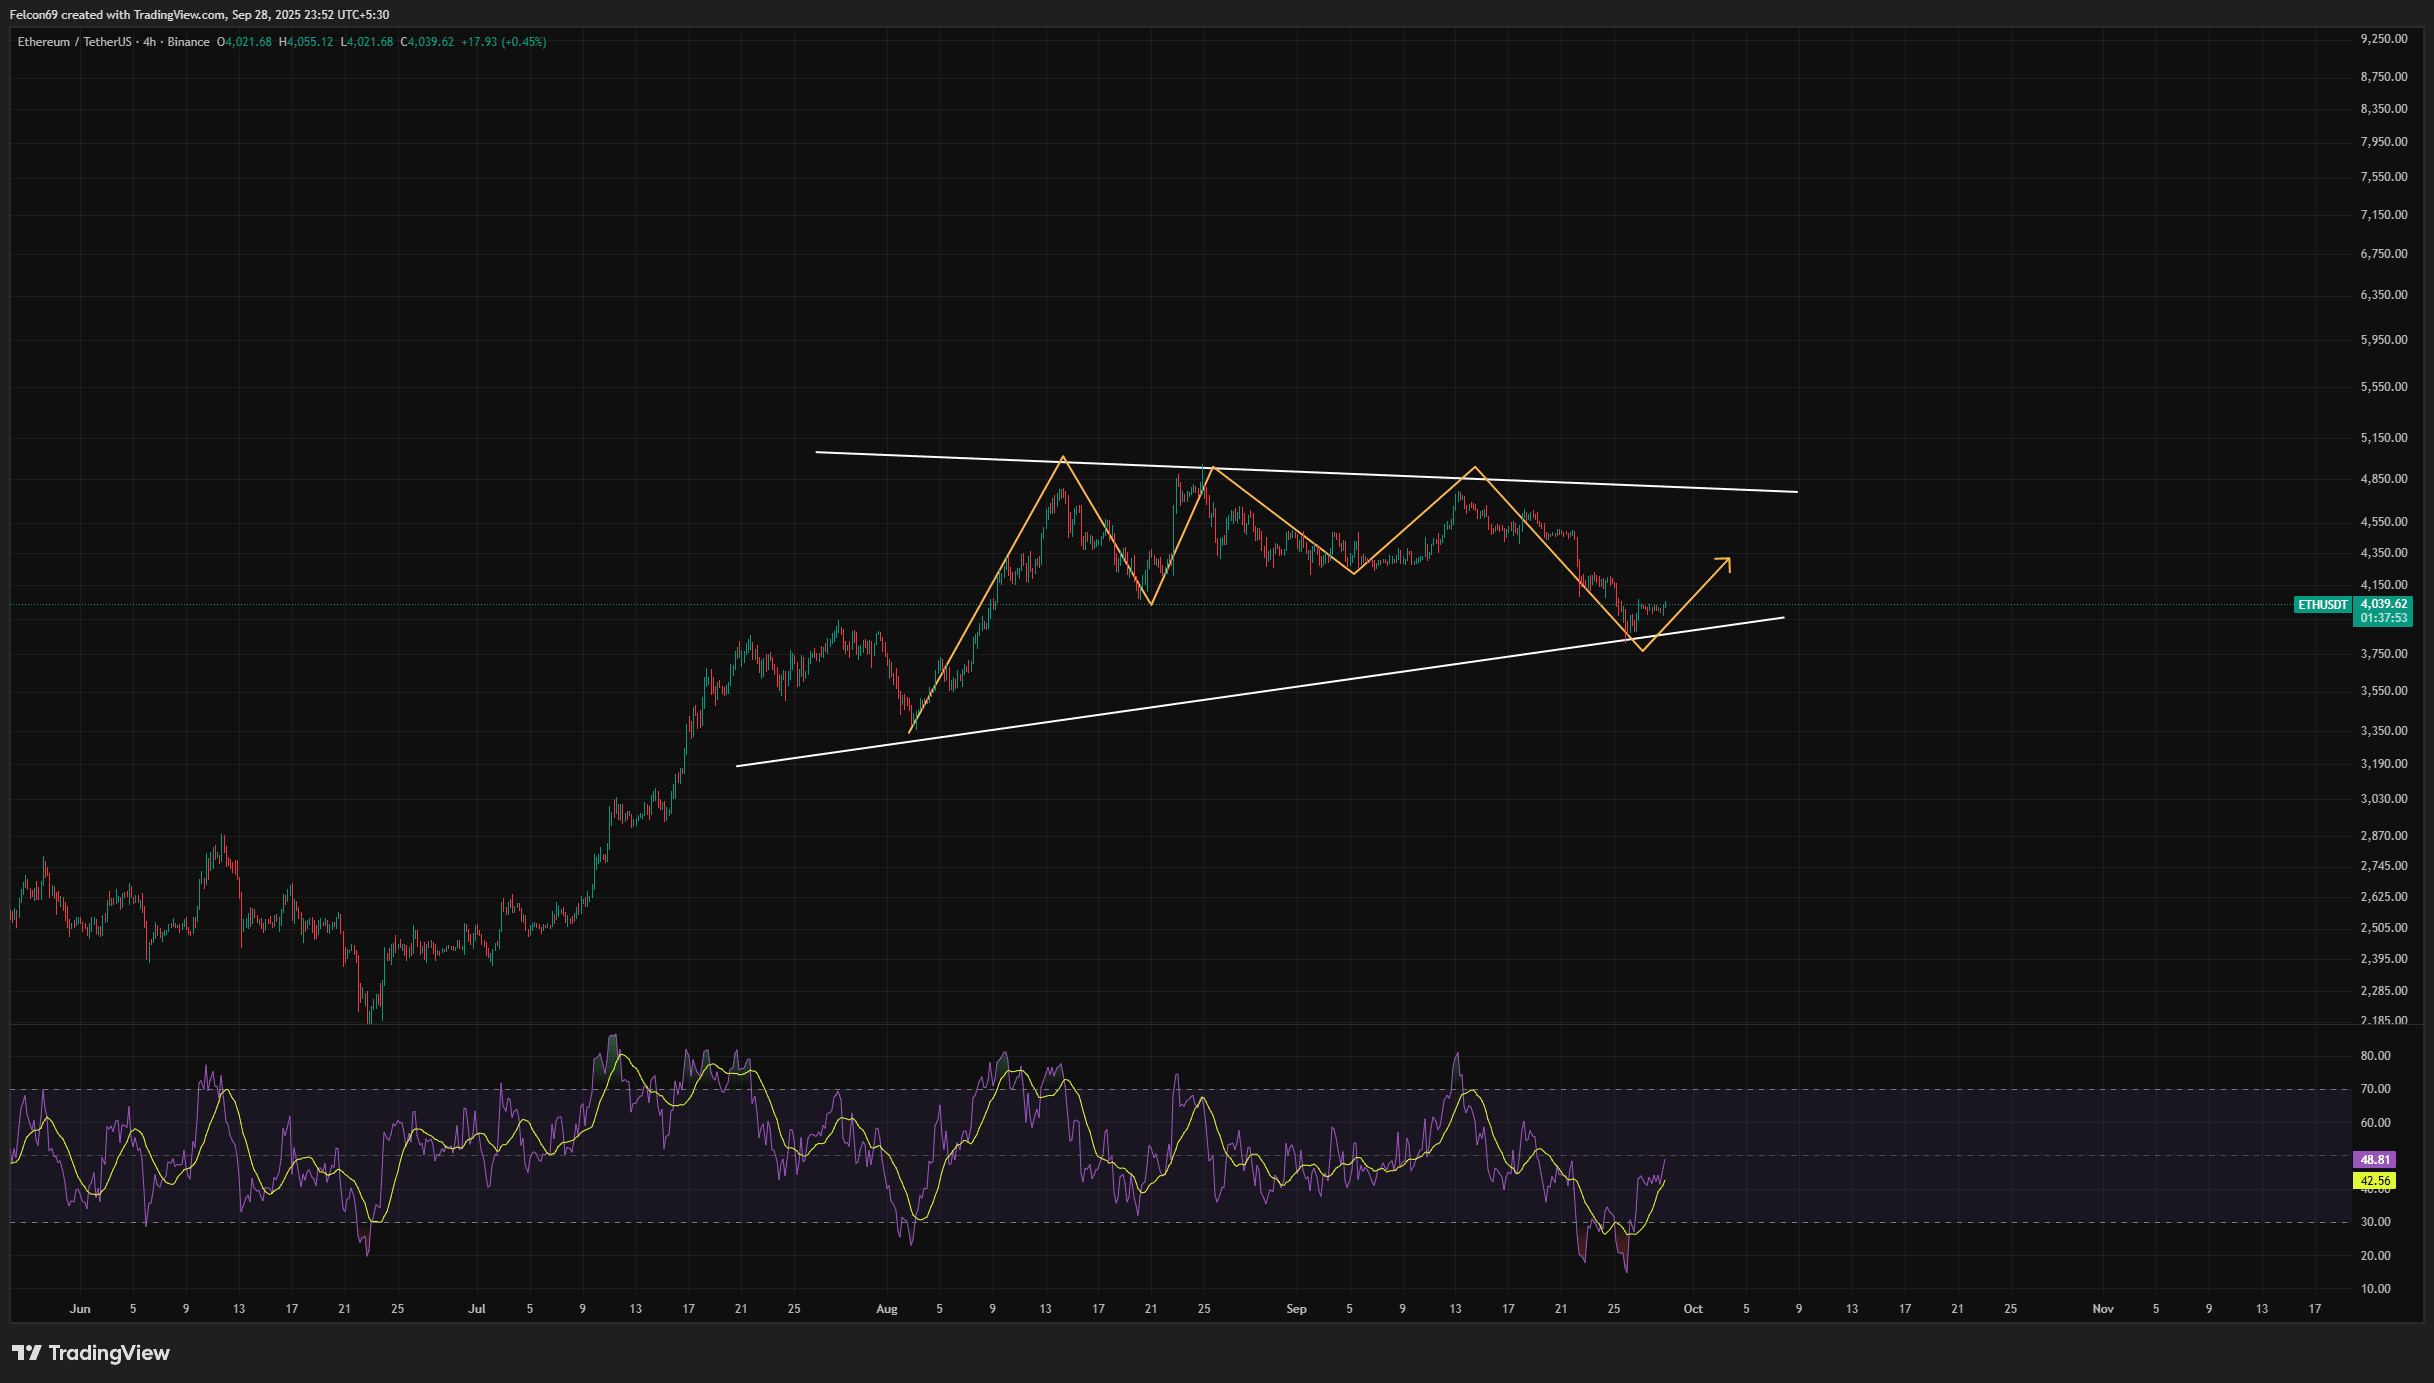2434x1383 pixels.
Task: Click the candle countdown timer 01:37:53
Action: point(2383,618)
